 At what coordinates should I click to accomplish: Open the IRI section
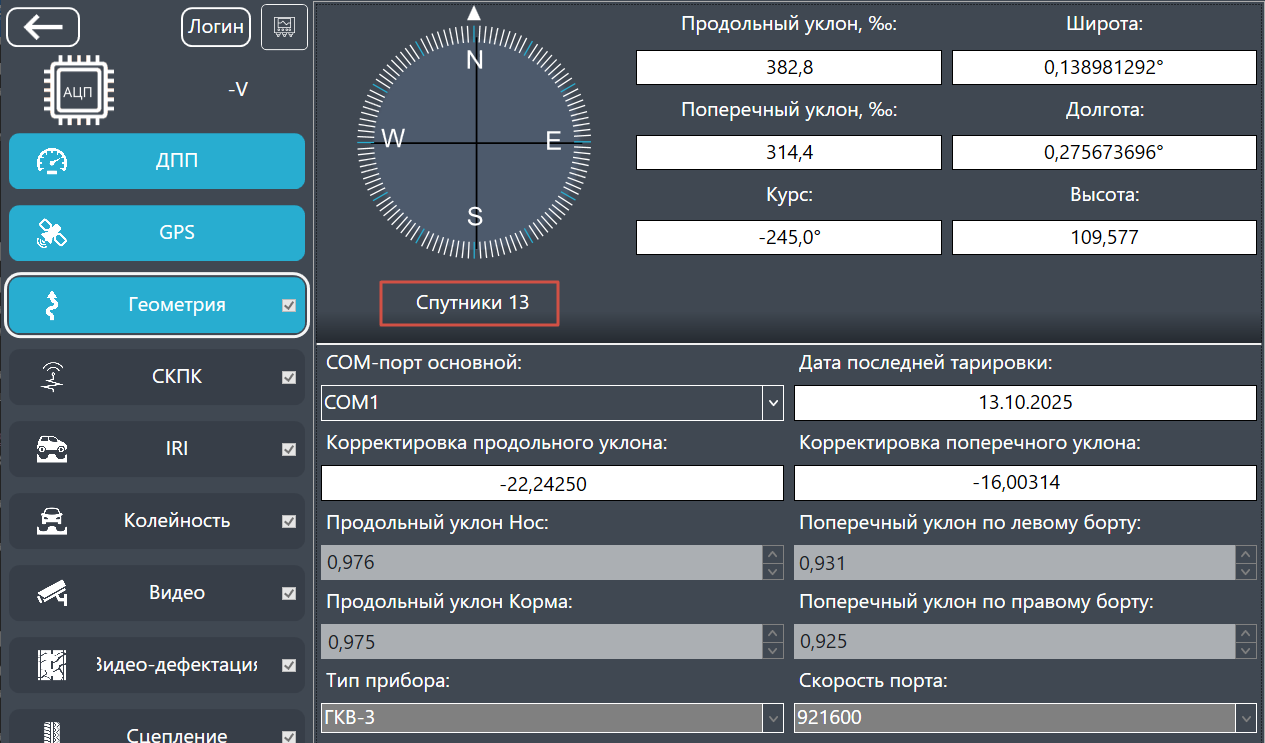click(157, 449)
